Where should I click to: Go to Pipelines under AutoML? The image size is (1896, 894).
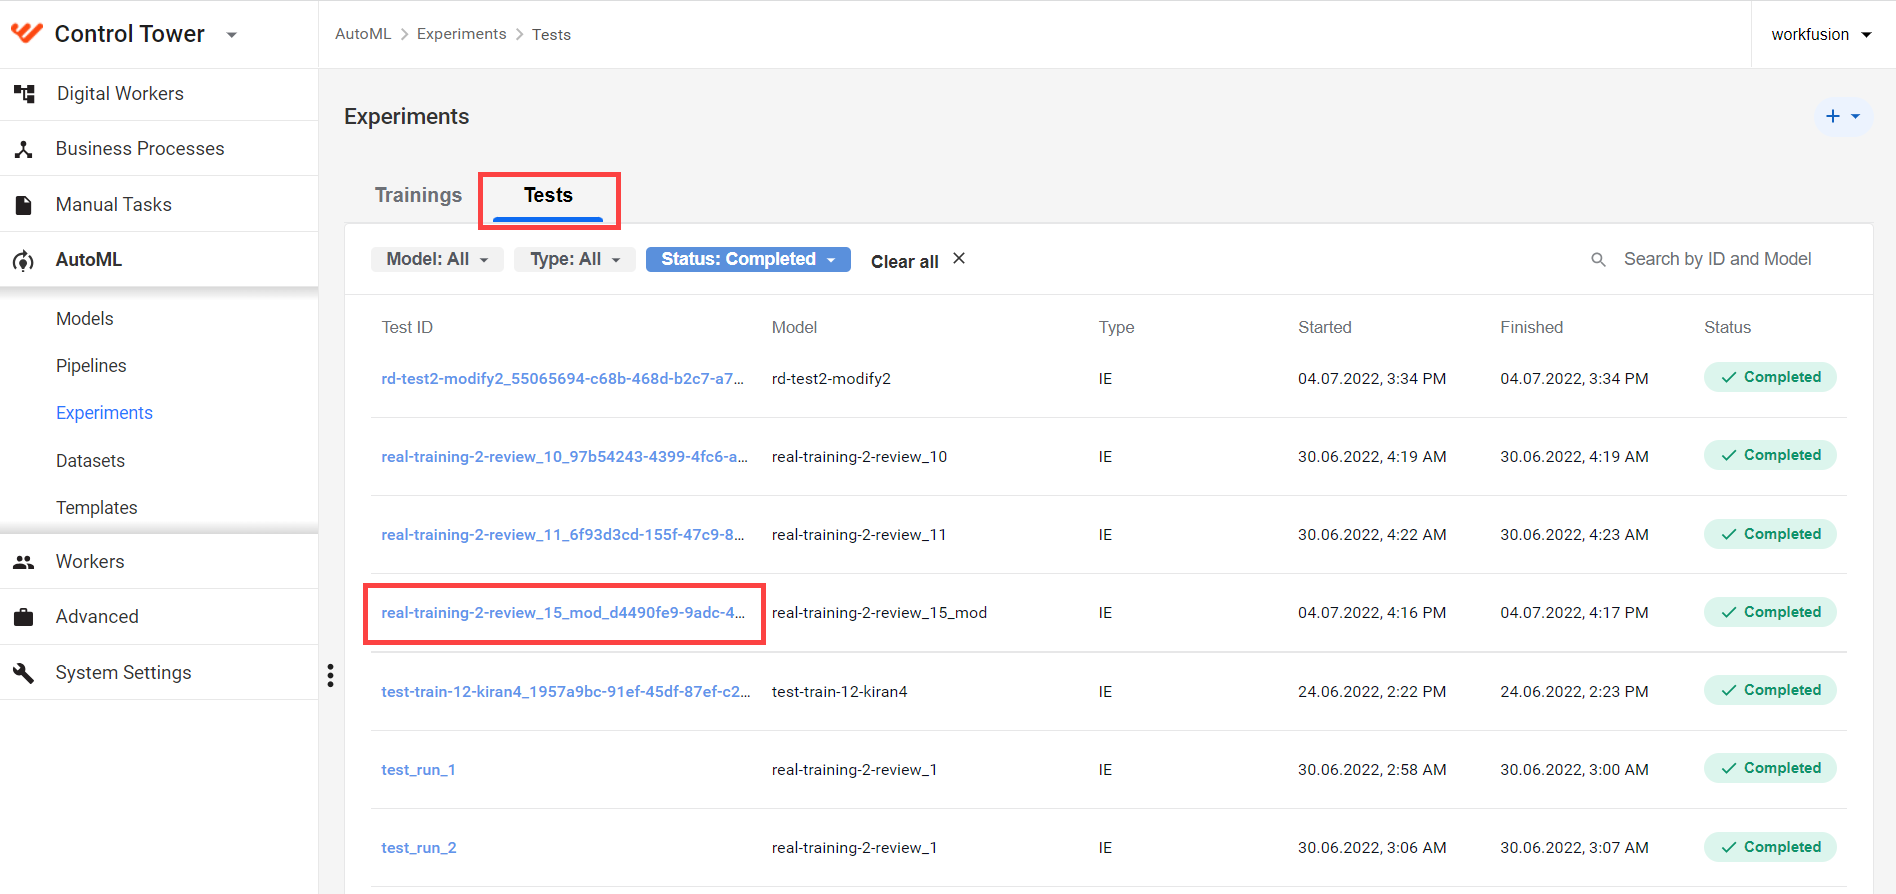click(x=91, y=366)
